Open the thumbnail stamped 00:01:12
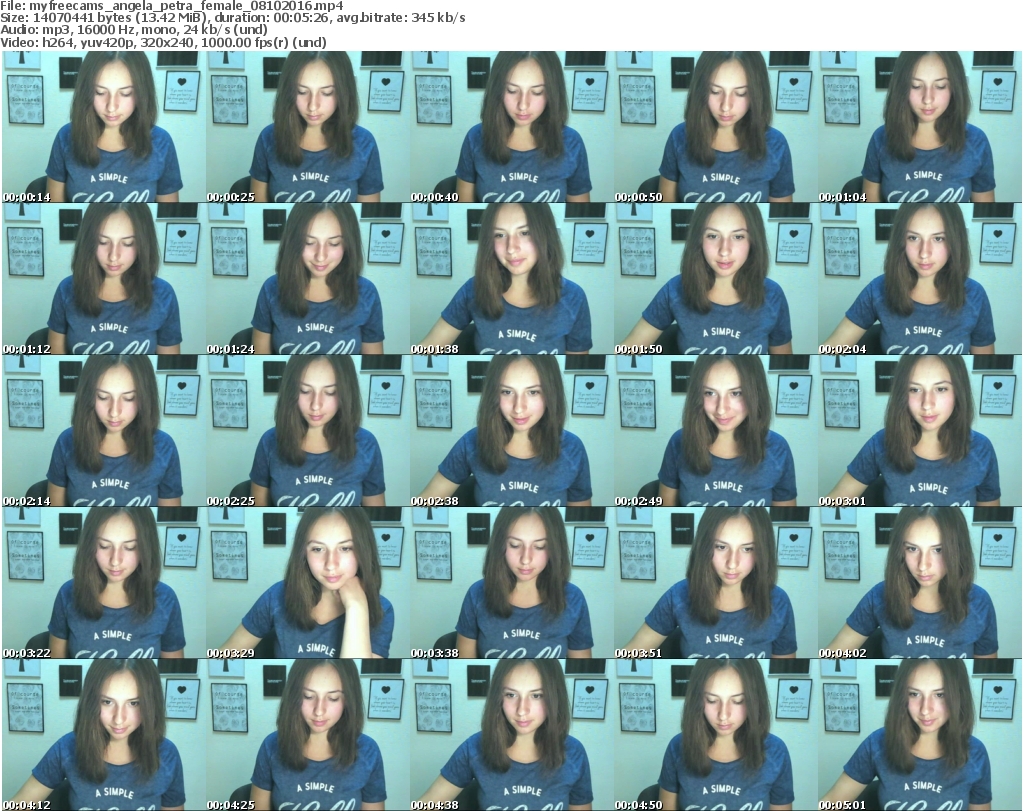The image size is (1024, 811). [x=104, y=279]
